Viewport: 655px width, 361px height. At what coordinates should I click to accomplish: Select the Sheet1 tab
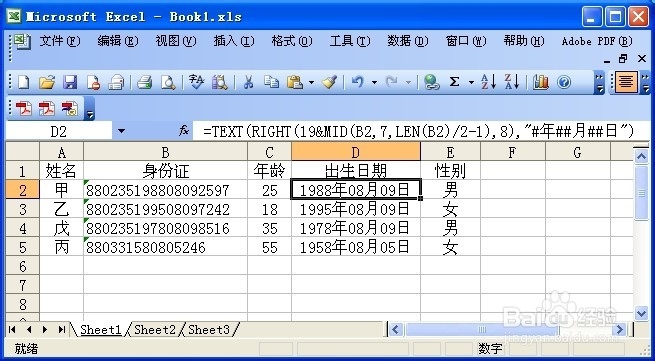pyautogui.click(x=100, y=329)
